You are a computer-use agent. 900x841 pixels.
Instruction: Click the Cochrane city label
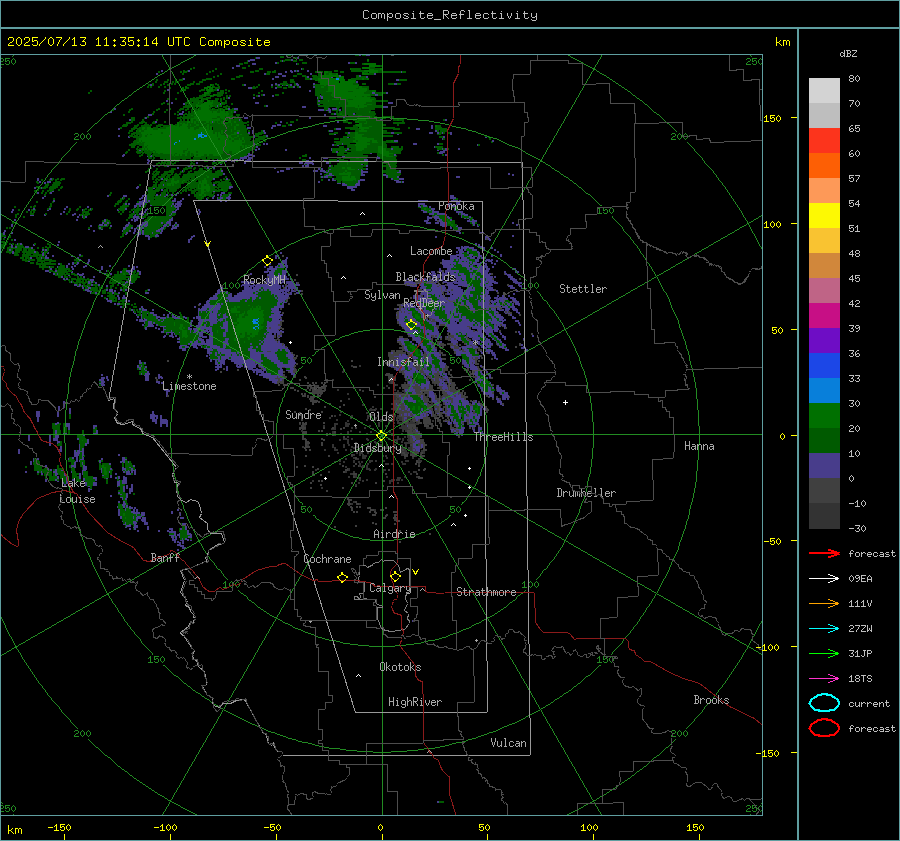pos(327,559)
